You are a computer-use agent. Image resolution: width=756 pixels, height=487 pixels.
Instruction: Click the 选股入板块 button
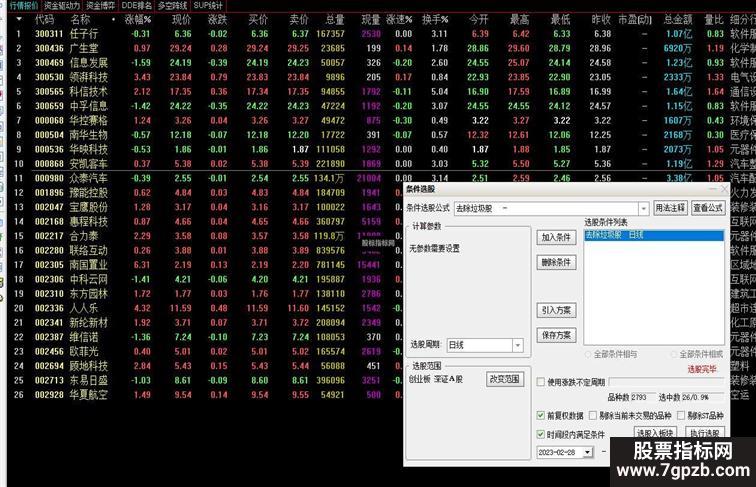(x=654, y=433)
